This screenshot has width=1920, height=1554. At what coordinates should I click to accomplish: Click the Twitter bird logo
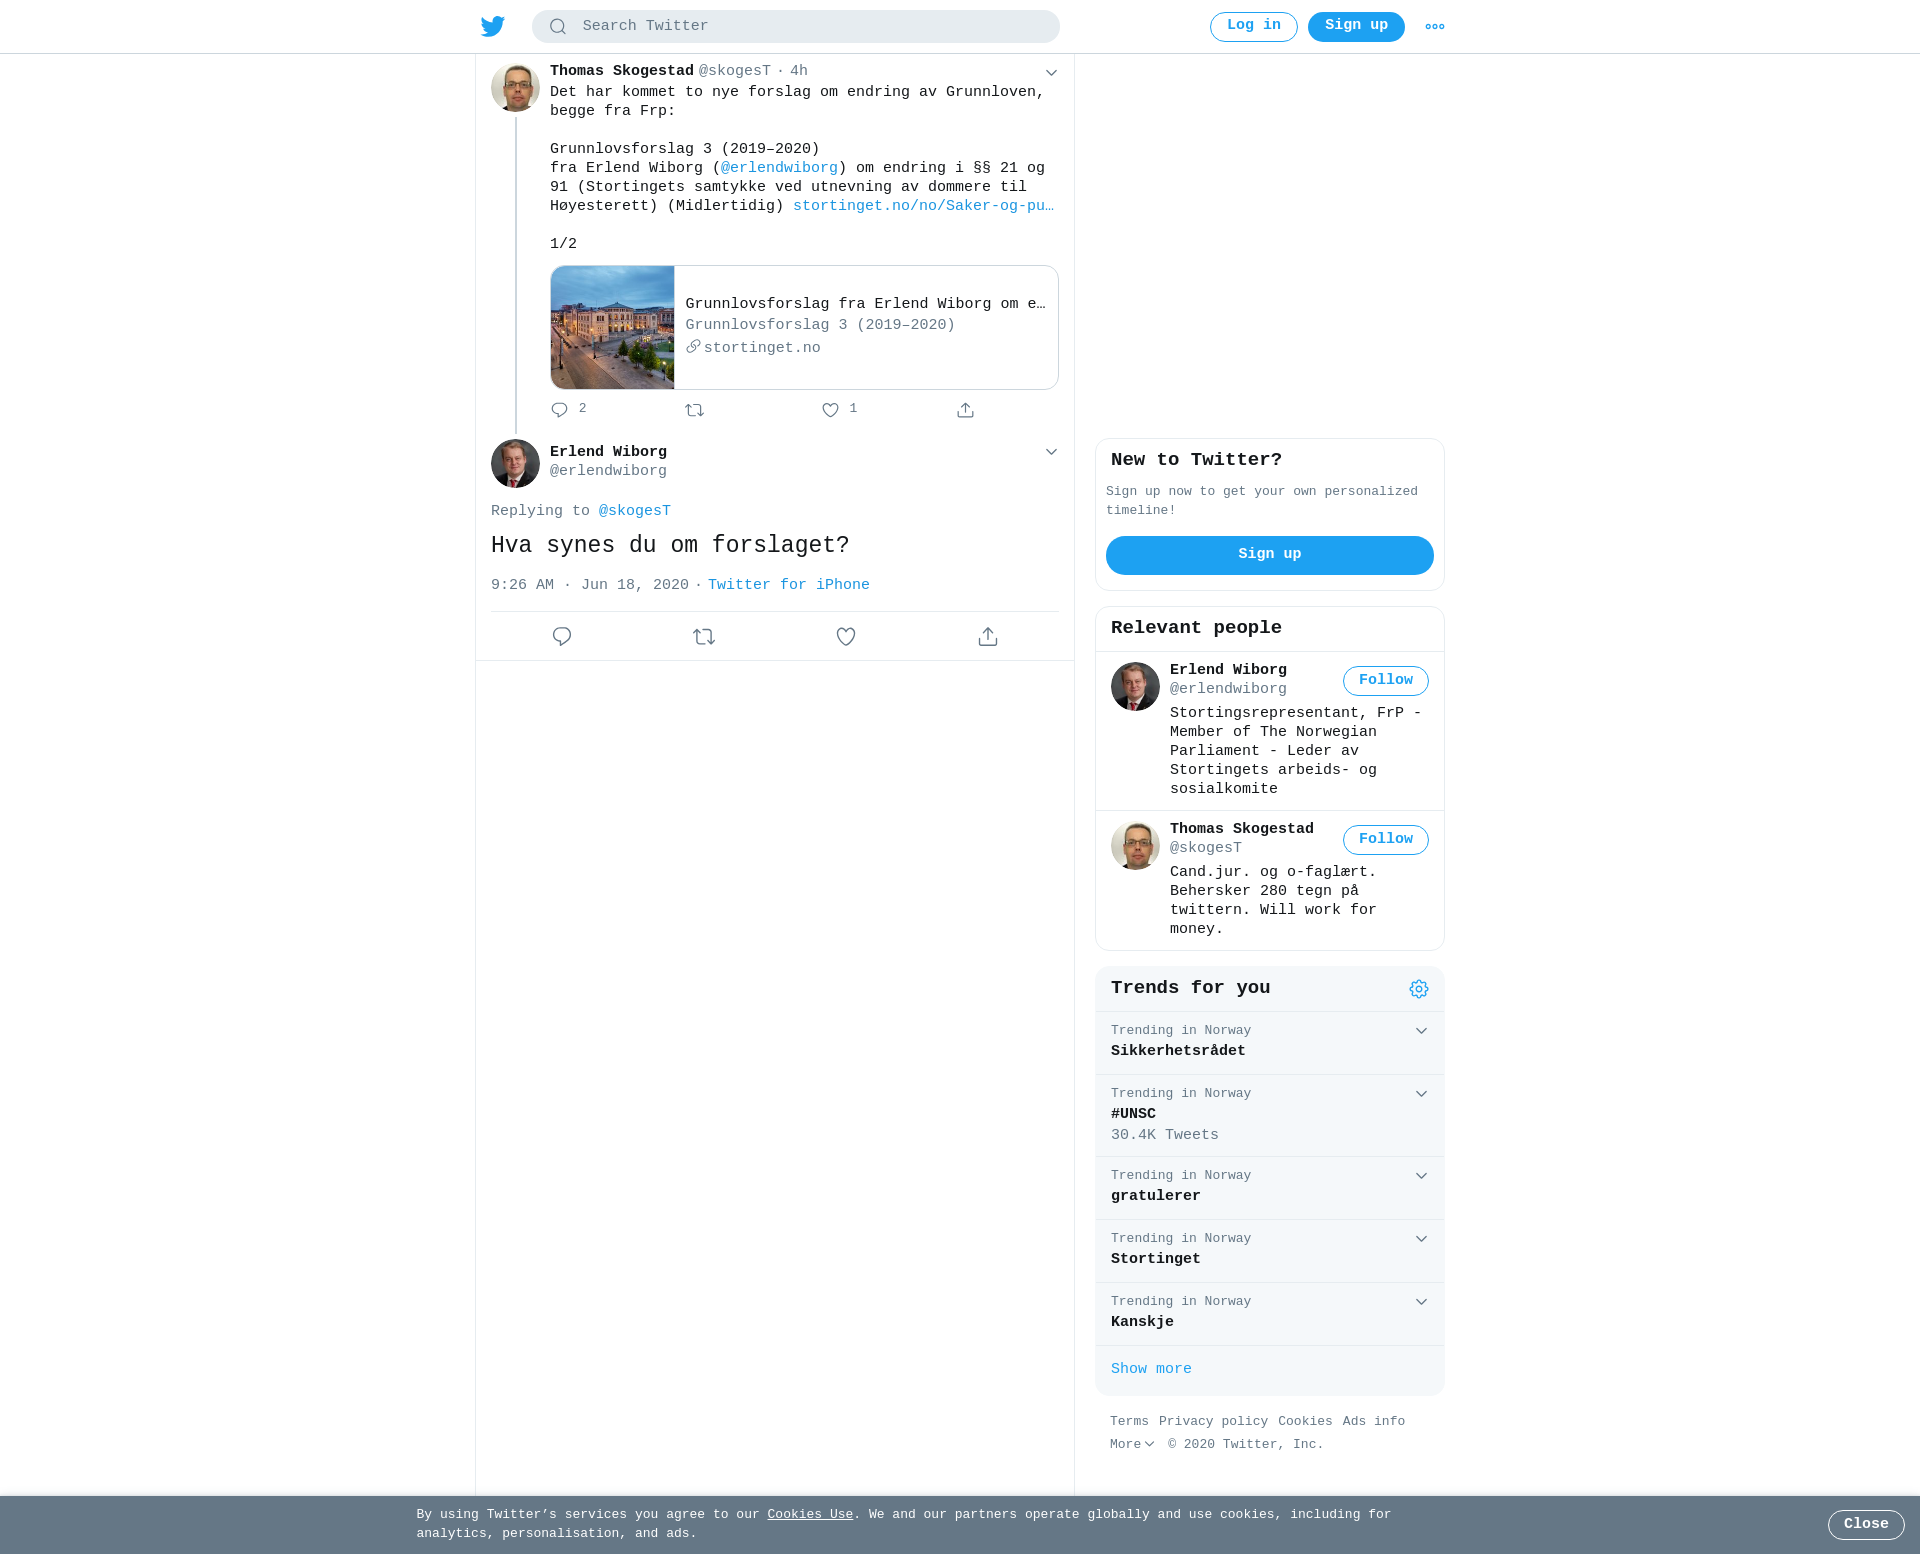point(493,26)
